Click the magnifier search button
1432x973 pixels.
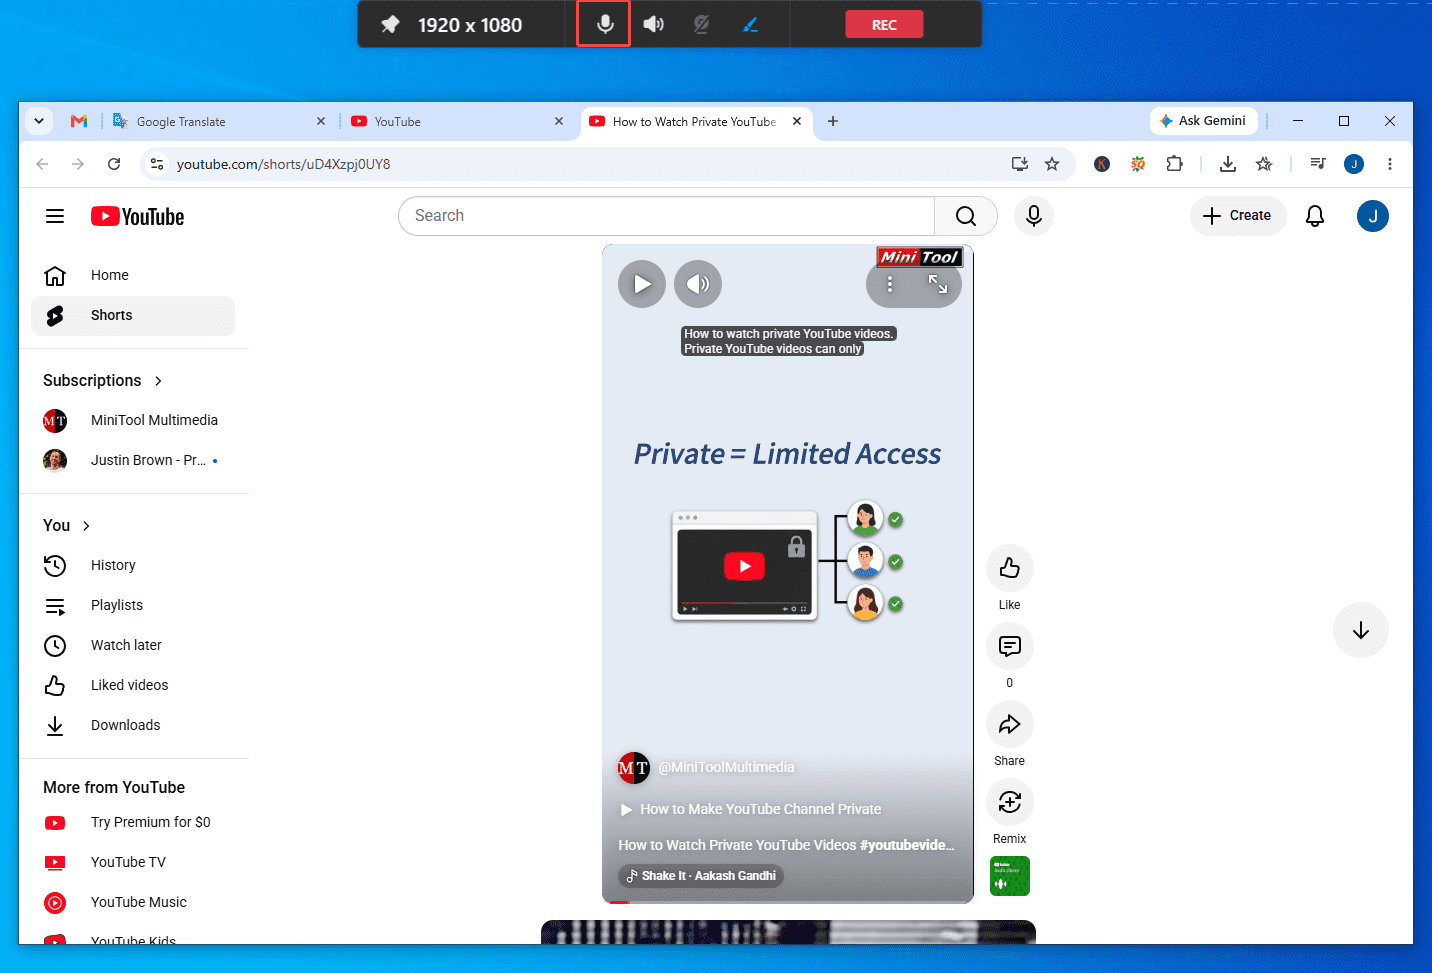(x=966, y=216)
